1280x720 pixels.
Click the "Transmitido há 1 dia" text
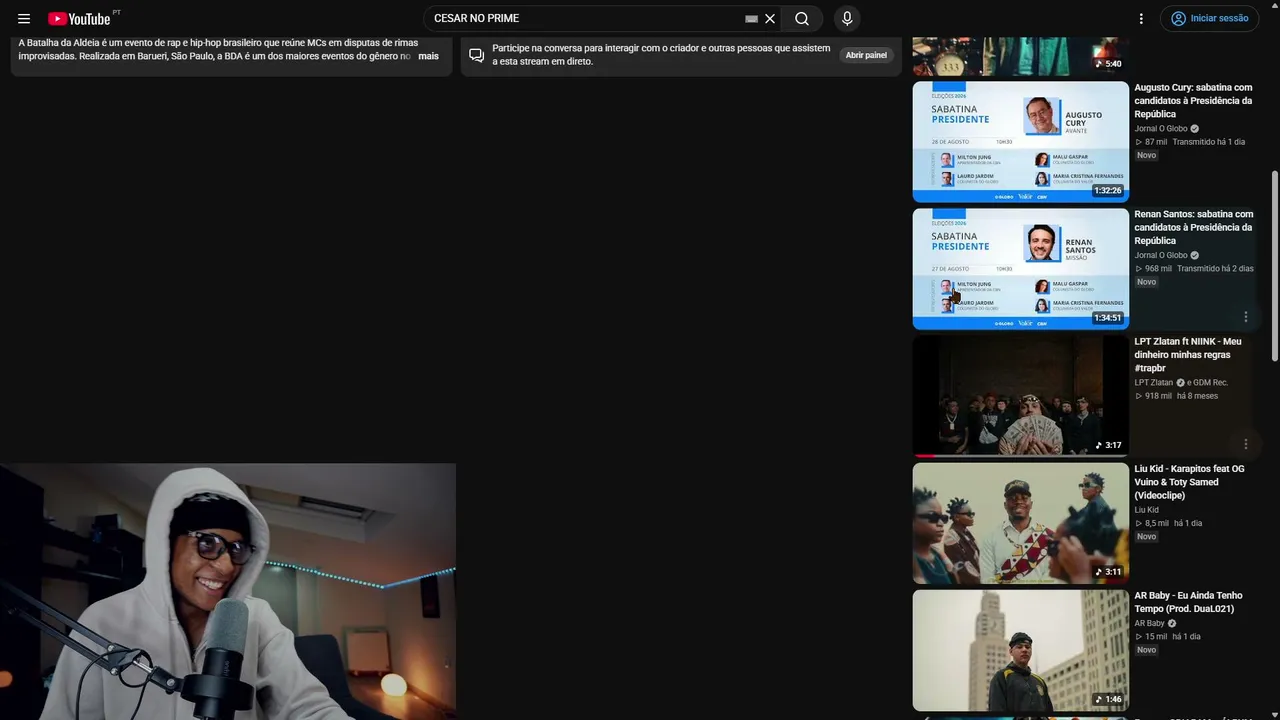click(1209, 142)
